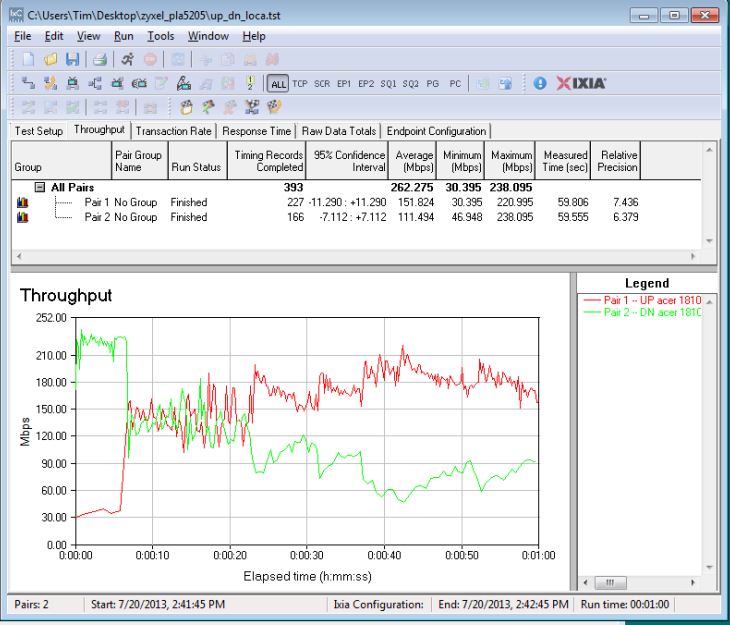
Task: Create a new test with New icon
Action: (x=28, y=59)
